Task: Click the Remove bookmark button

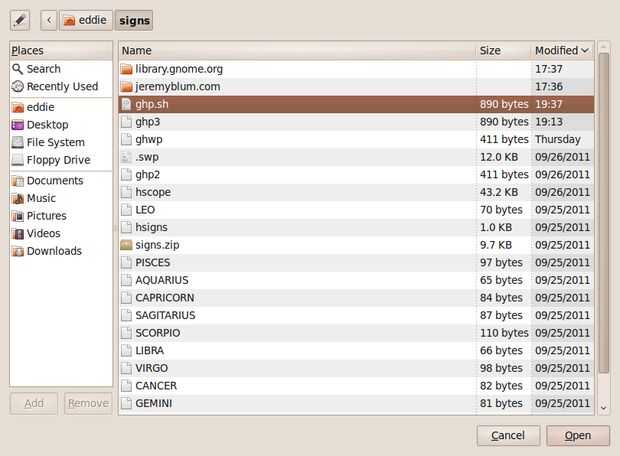Action: [x=89, y=403]
